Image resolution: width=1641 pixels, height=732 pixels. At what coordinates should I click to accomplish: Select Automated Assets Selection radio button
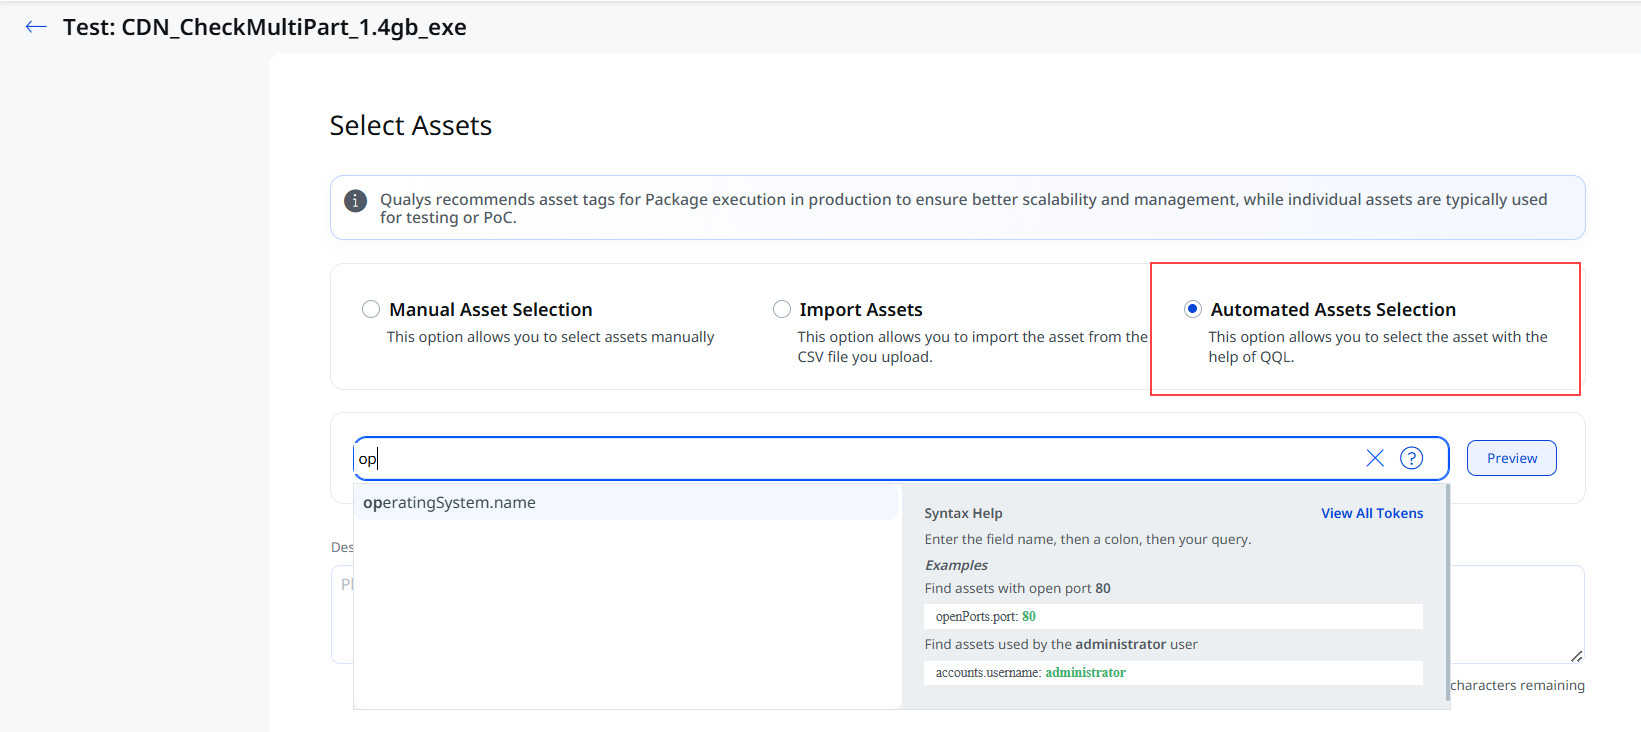(1192, 309)
